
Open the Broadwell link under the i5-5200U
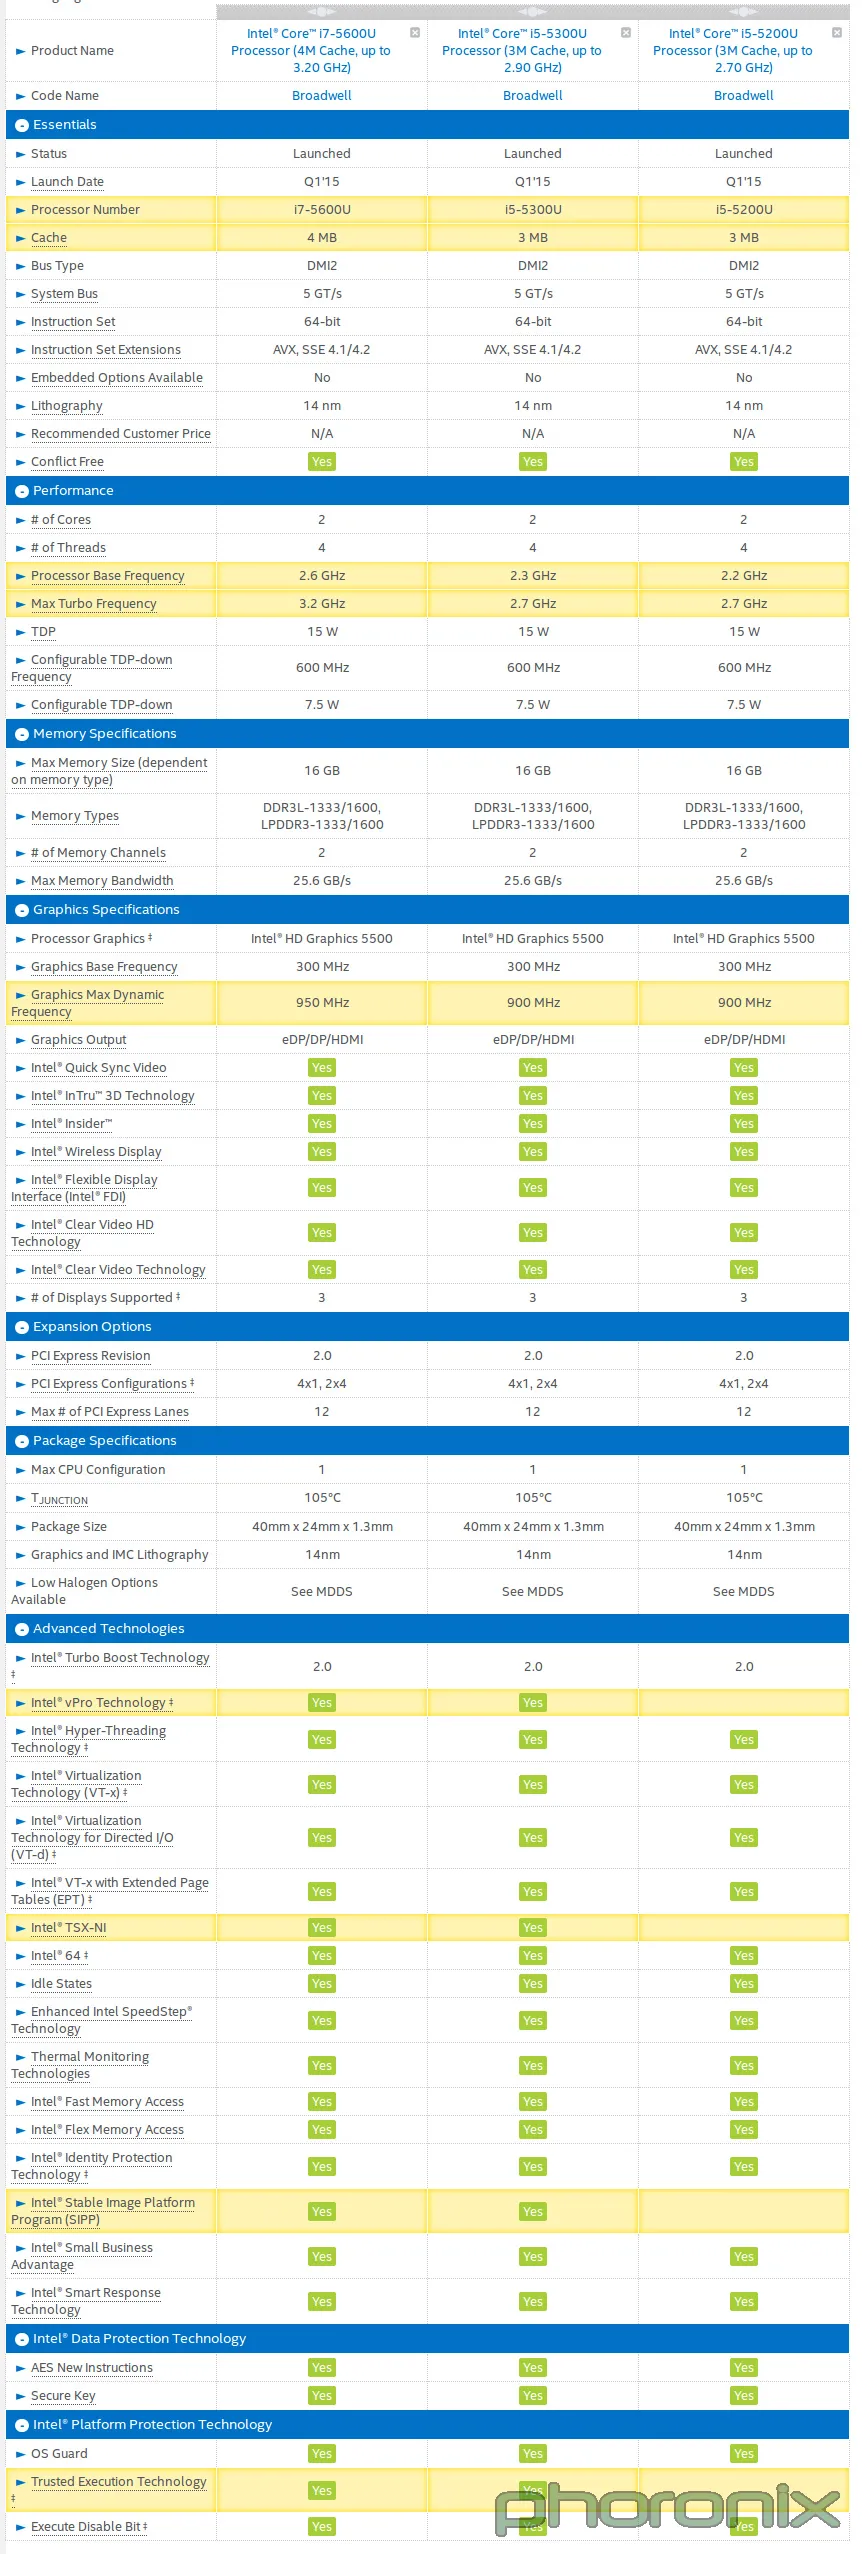tap(744, 96)
